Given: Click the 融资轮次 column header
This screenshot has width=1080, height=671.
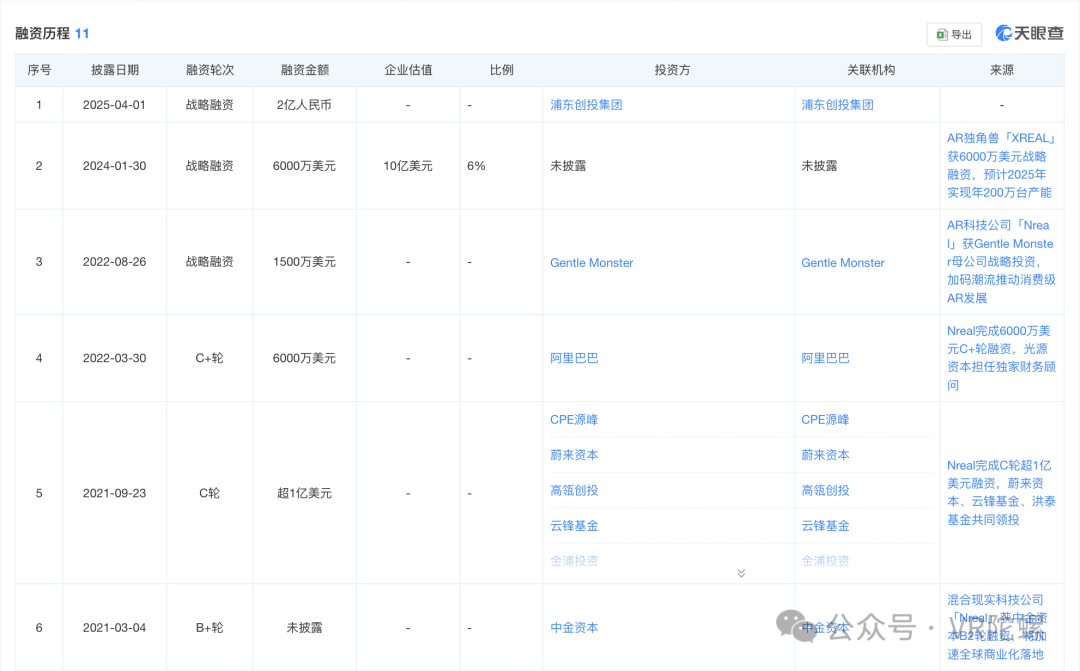Looking at the screenshot, I should 210,70.
